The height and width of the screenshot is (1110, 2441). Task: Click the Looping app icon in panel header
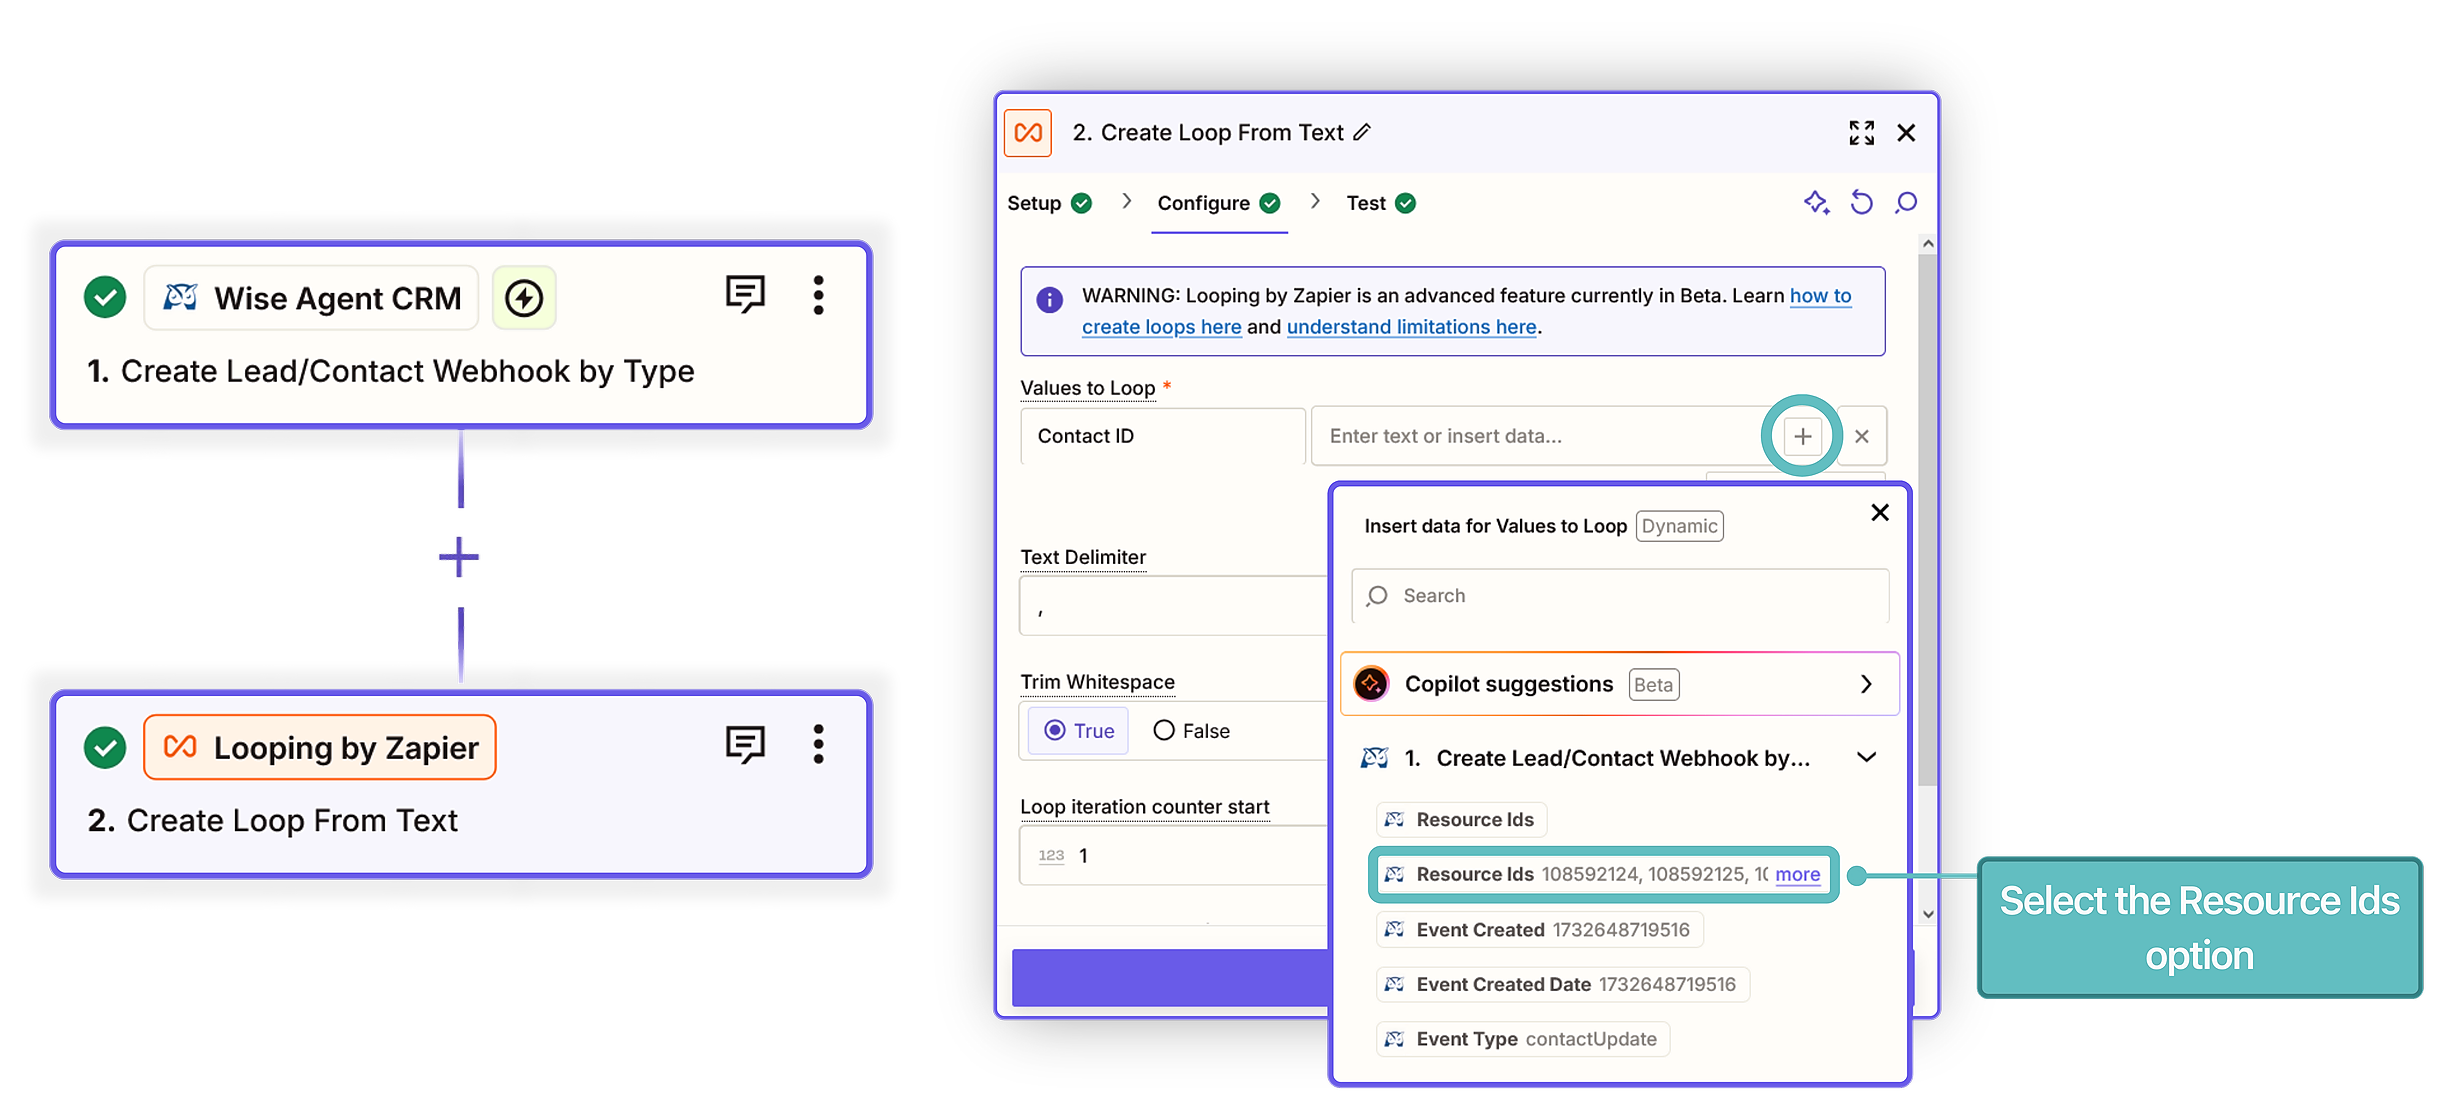click(x=1028, y=133)
